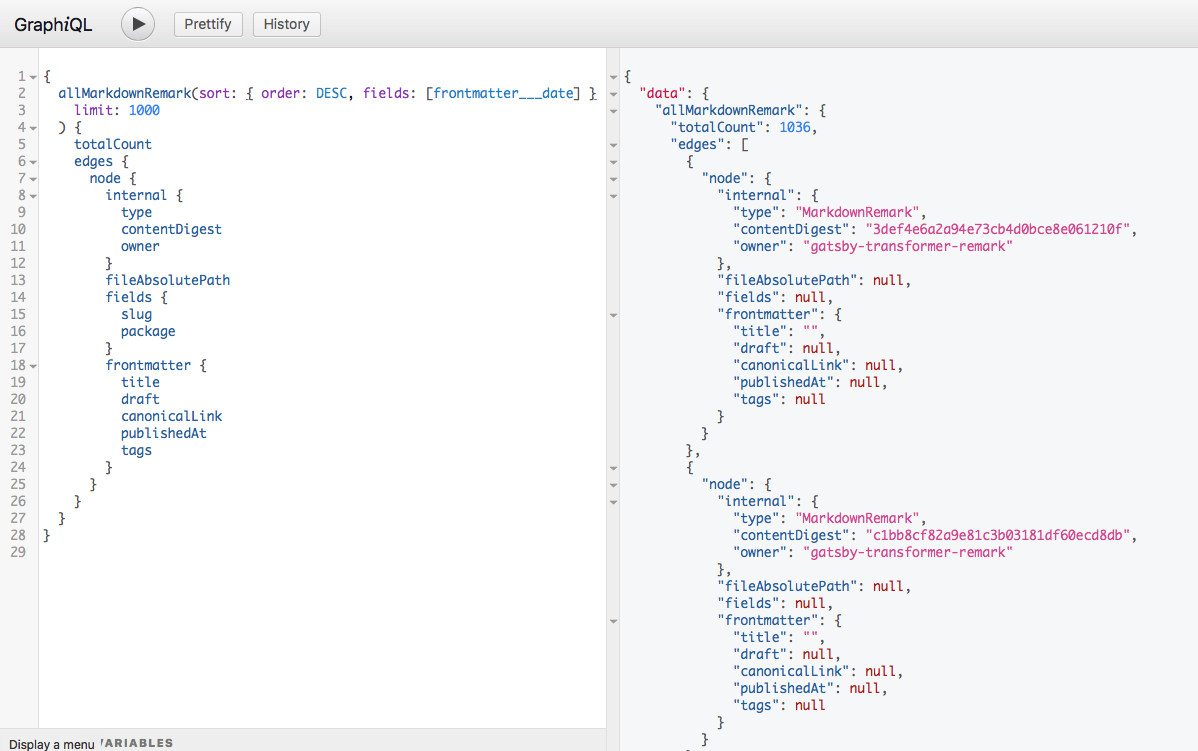Open the History panel
The width and height of the screenshot is (1198, 751).
286,23
